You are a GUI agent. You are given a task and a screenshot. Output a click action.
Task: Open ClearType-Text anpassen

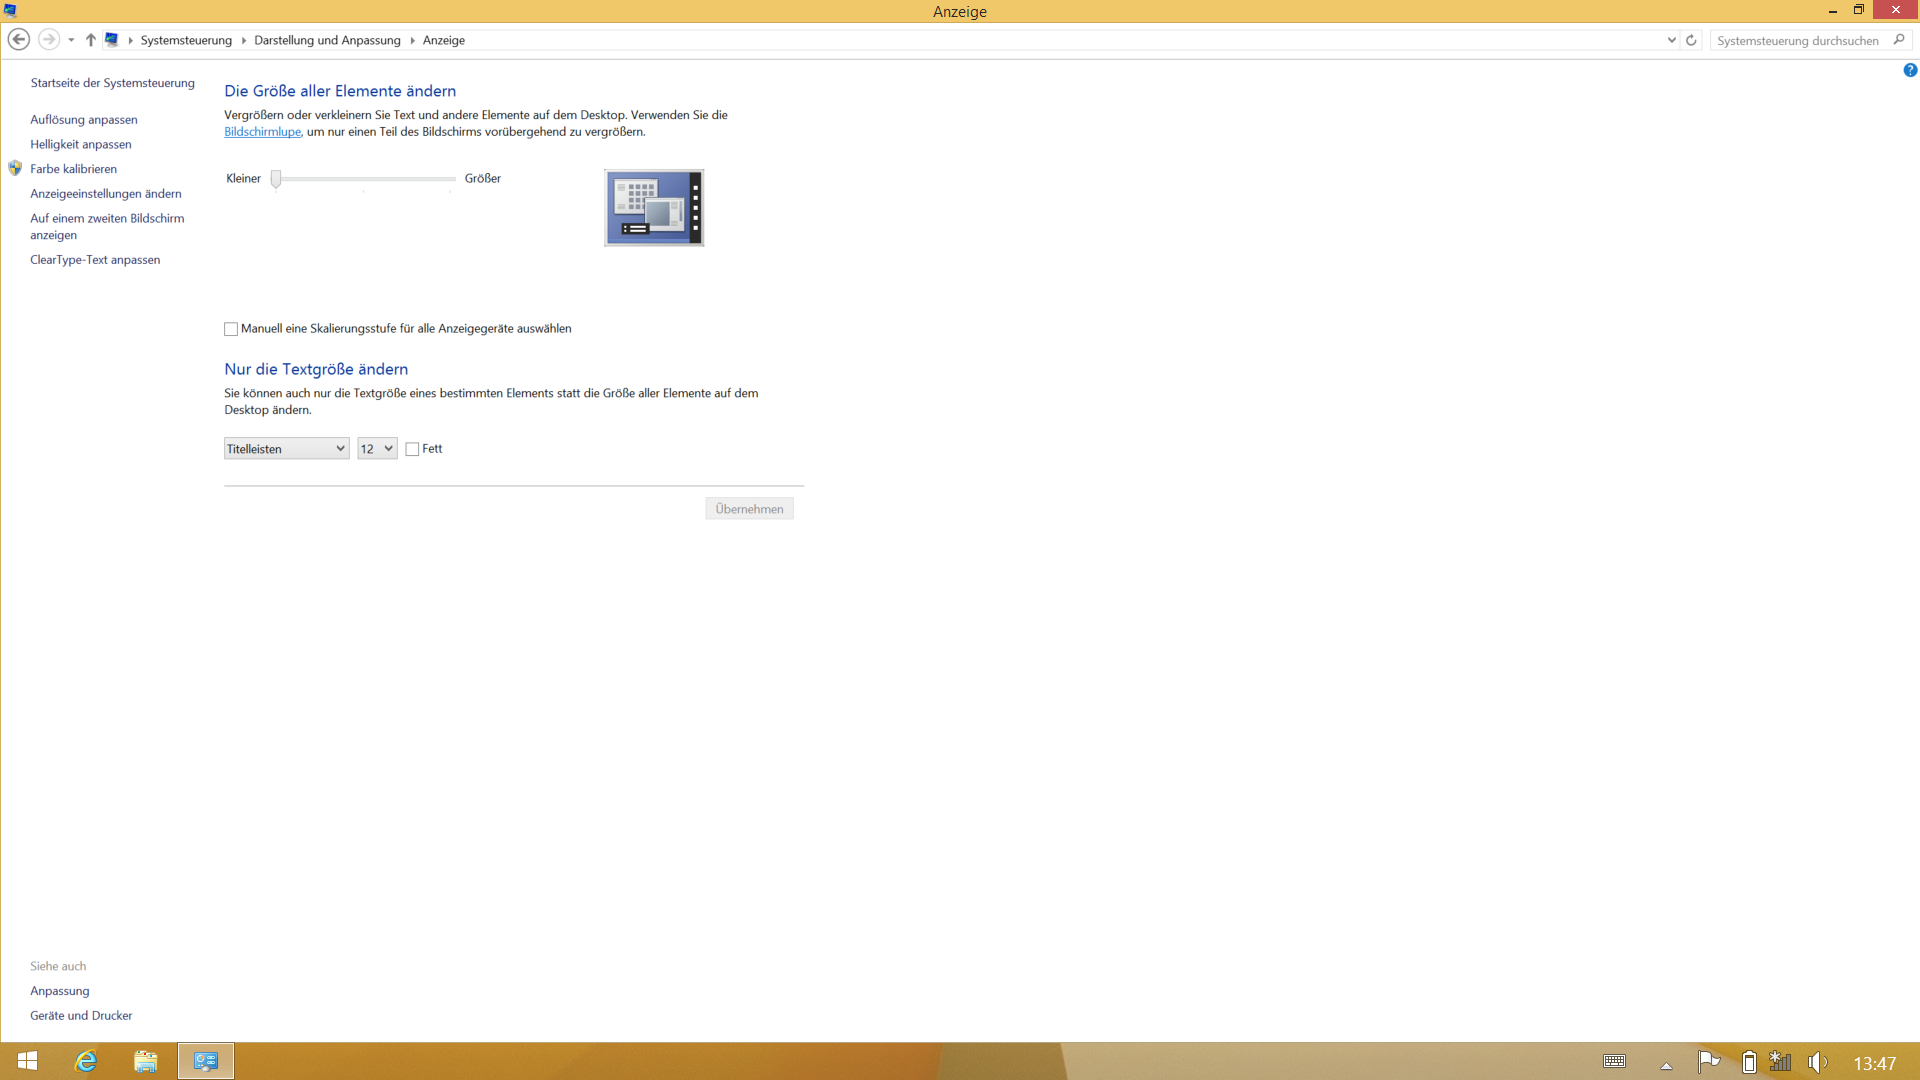[x=95, y=259]
